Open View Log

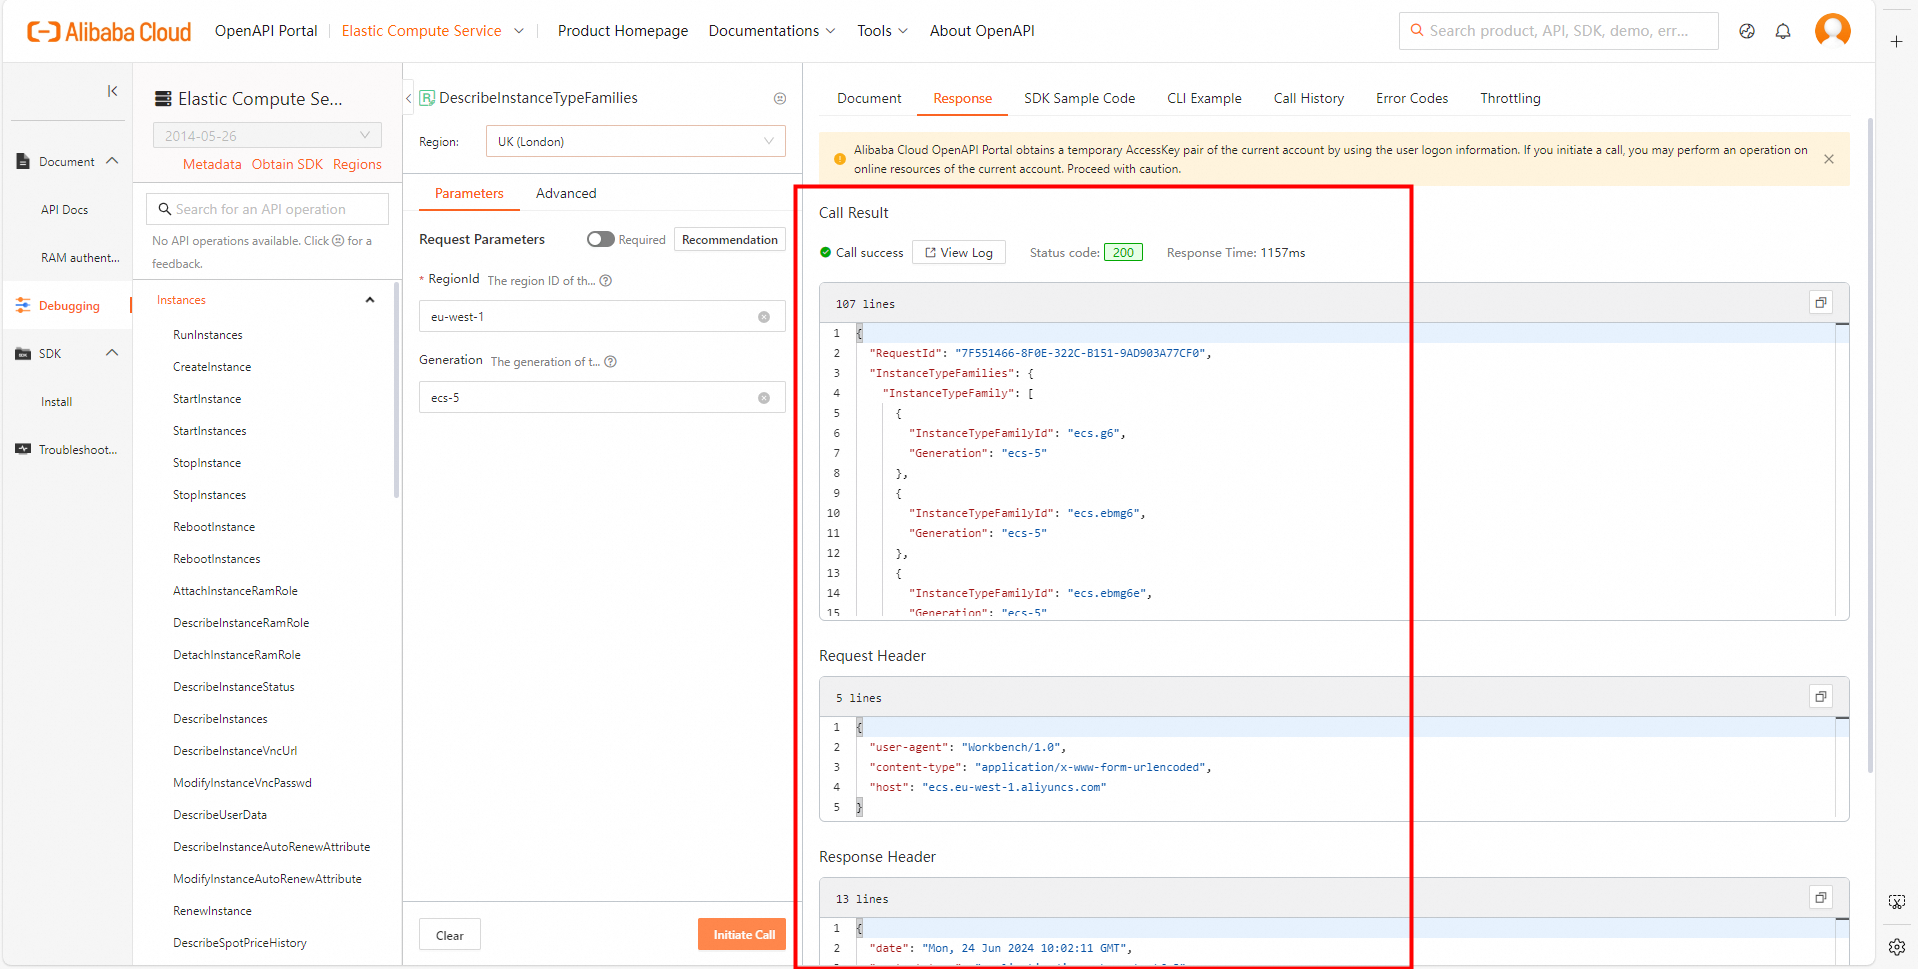[959, 253]
